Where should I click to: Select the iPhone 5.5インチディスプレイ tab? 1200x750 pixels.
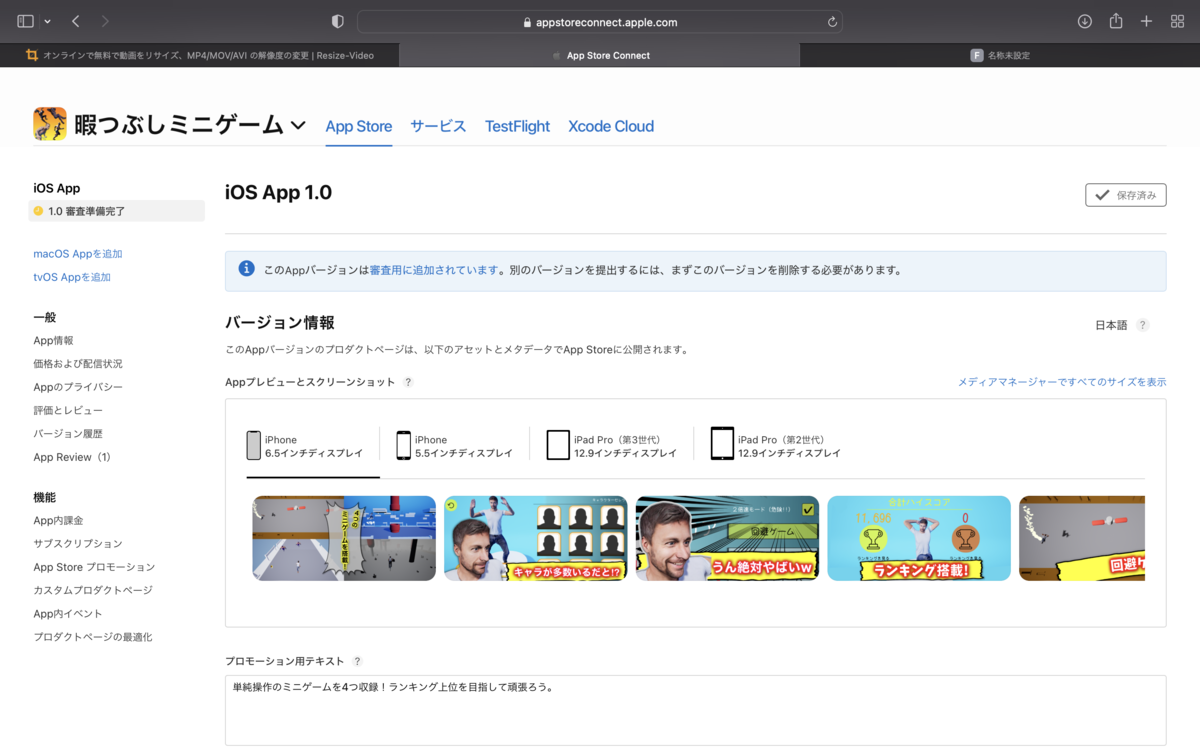click(455, 446)
